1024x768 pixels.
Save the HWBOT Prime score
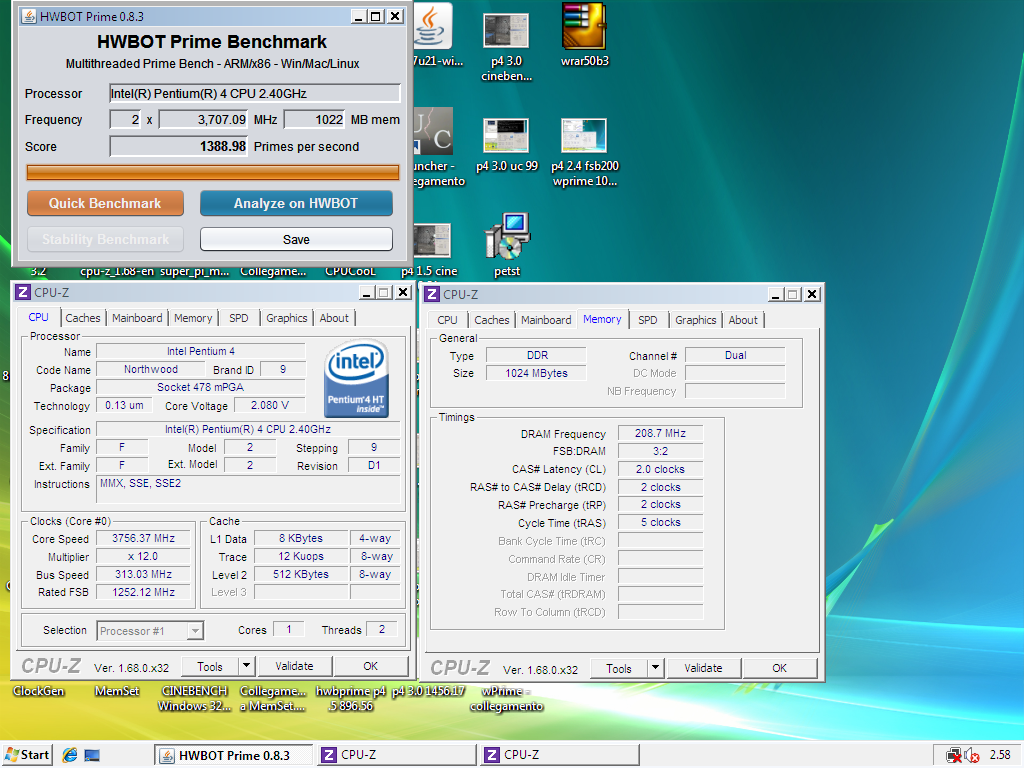pos(296,240)
